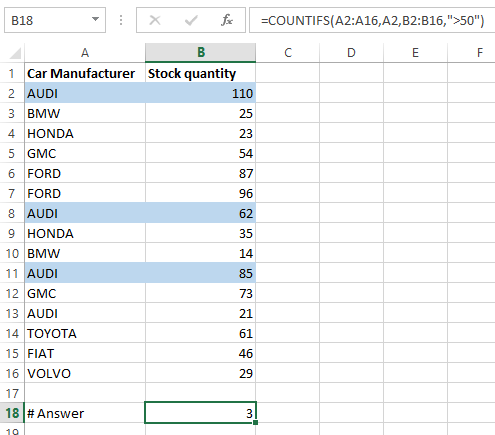Select cell with value 73
The height and width of the screenshot is (435, 495).
tap(201, 293)
